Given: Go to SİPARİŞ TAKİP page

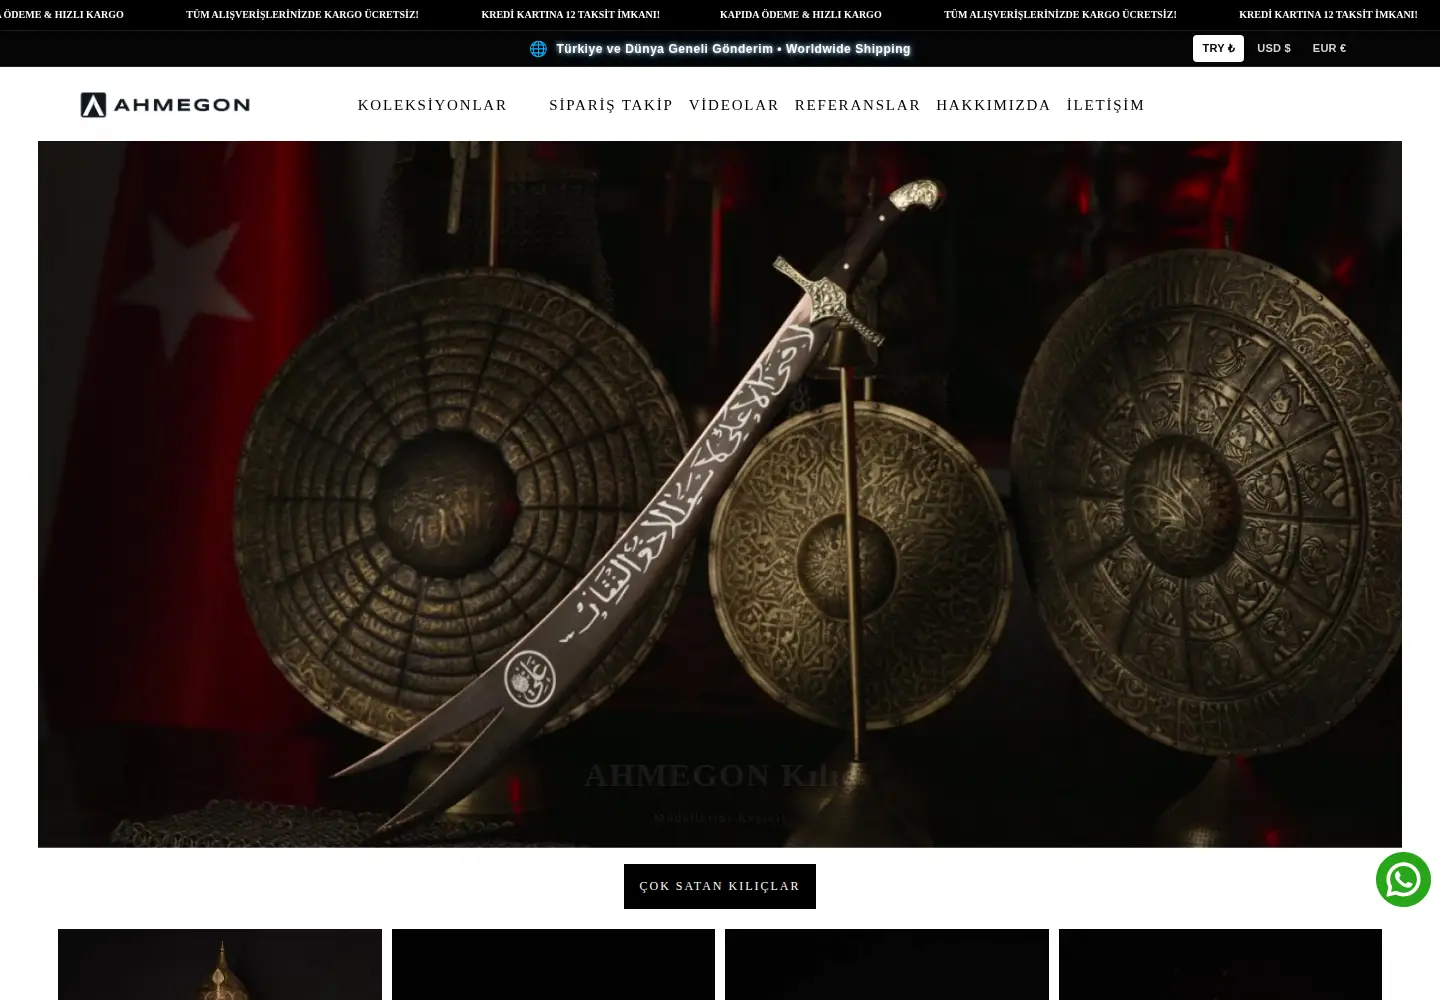Looking at the screenshot, I should coord(611,105).
